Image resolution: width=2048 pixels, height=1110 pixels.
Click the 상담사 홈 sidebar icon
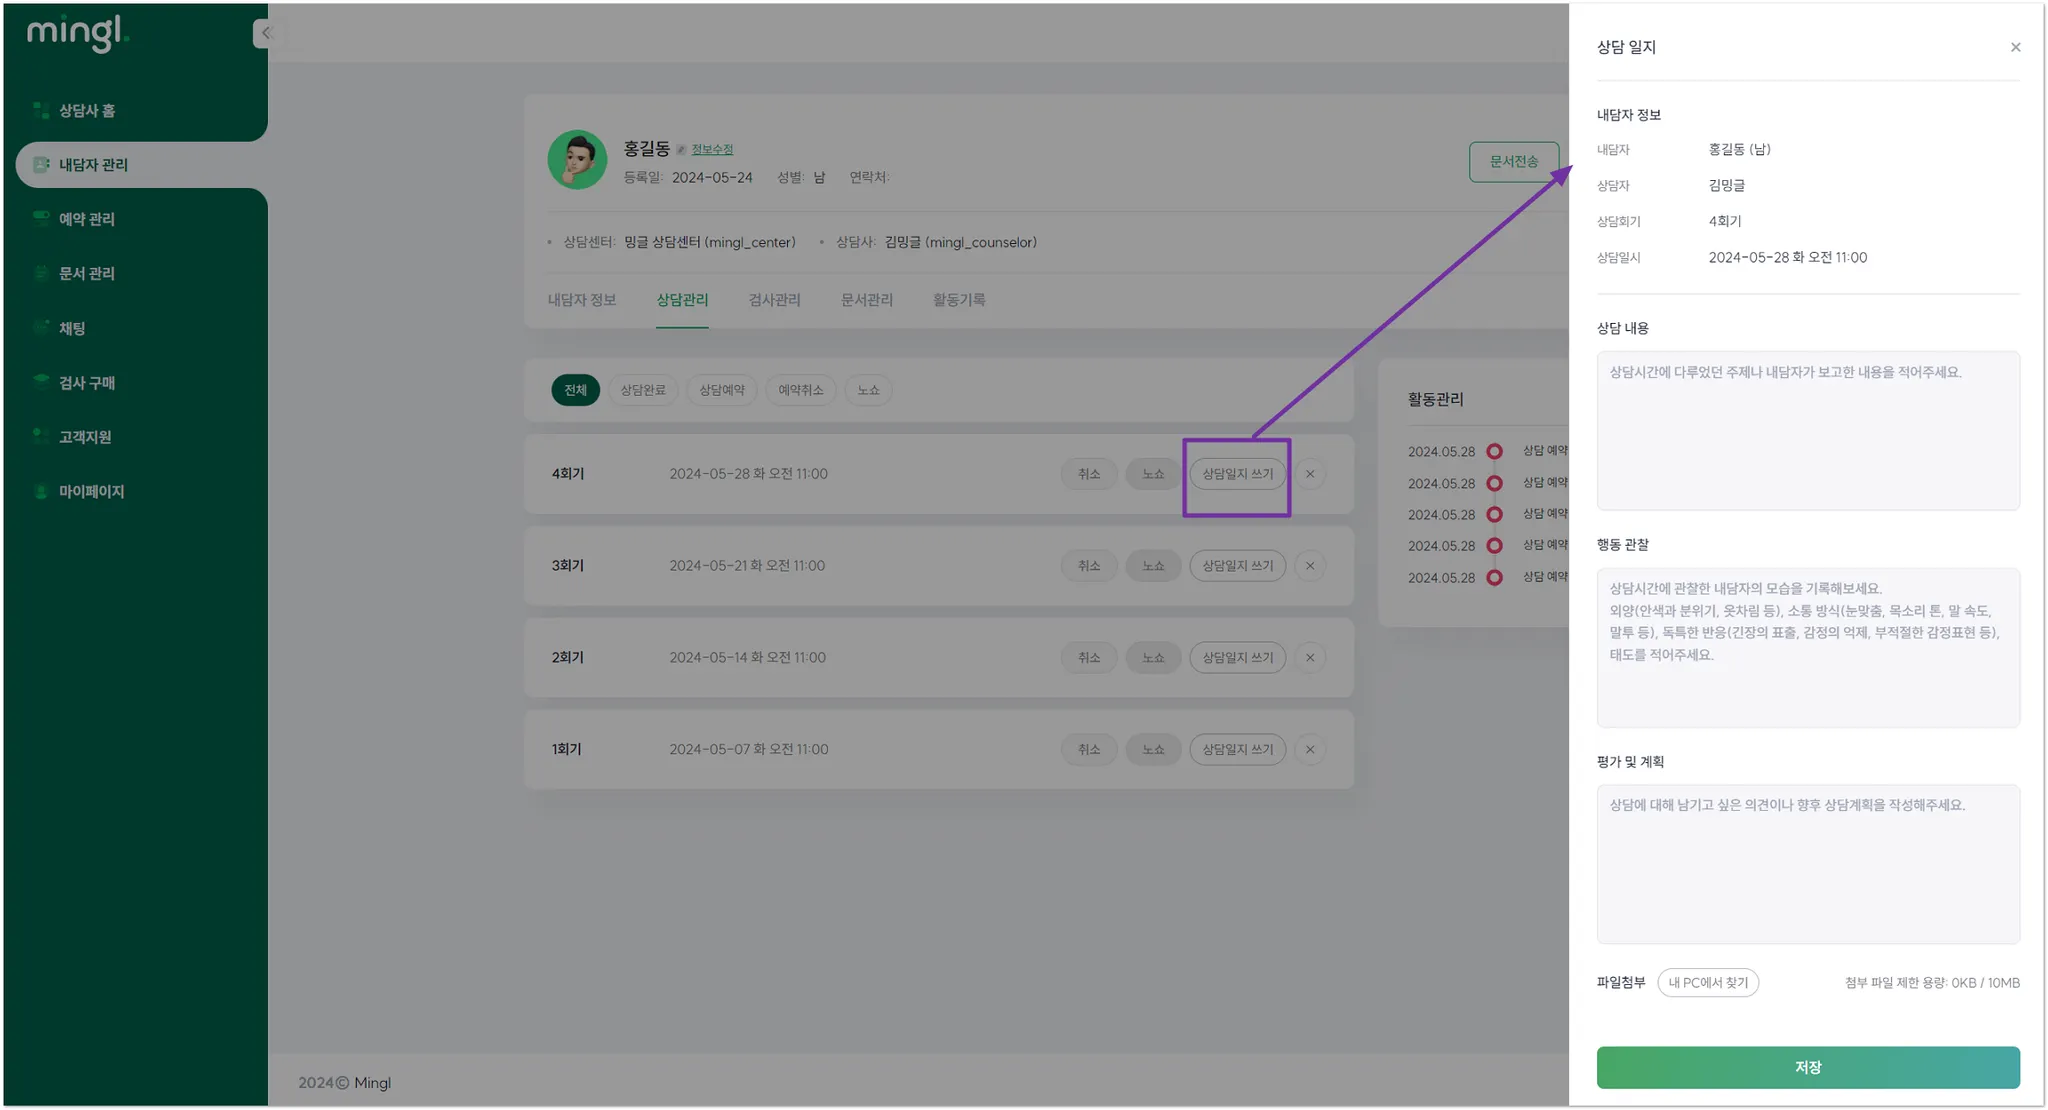click(x=41, y=110)
